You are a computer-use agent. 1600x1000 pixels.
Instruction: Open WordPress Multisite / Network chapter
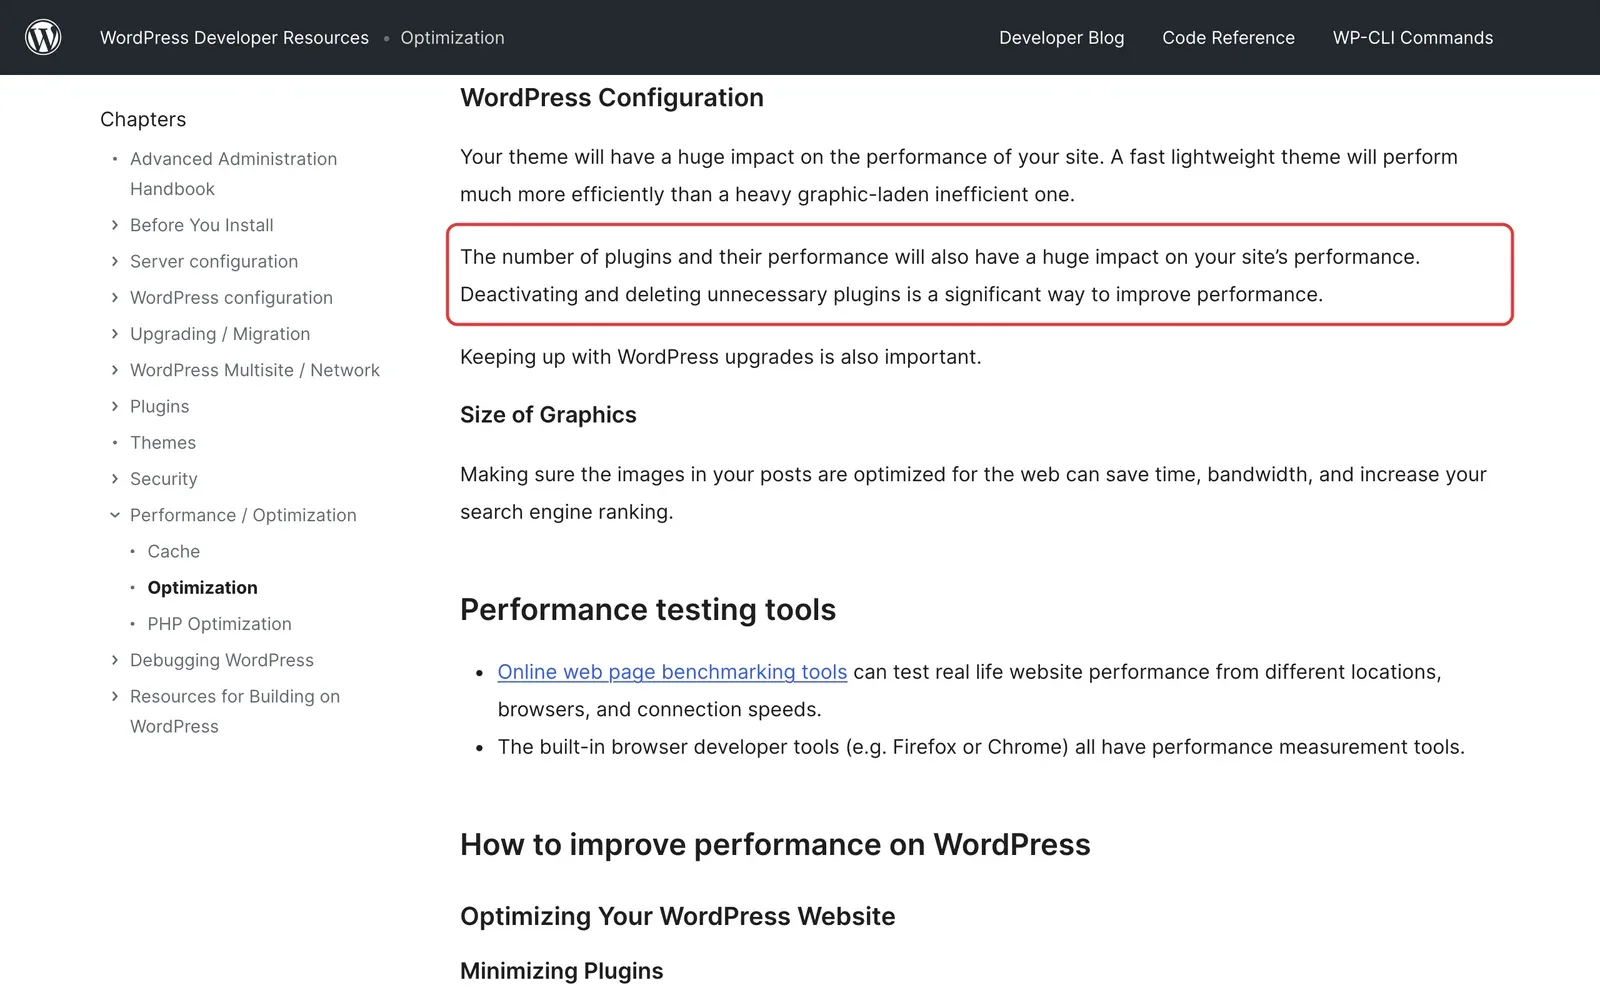click(x=255, y=370)
